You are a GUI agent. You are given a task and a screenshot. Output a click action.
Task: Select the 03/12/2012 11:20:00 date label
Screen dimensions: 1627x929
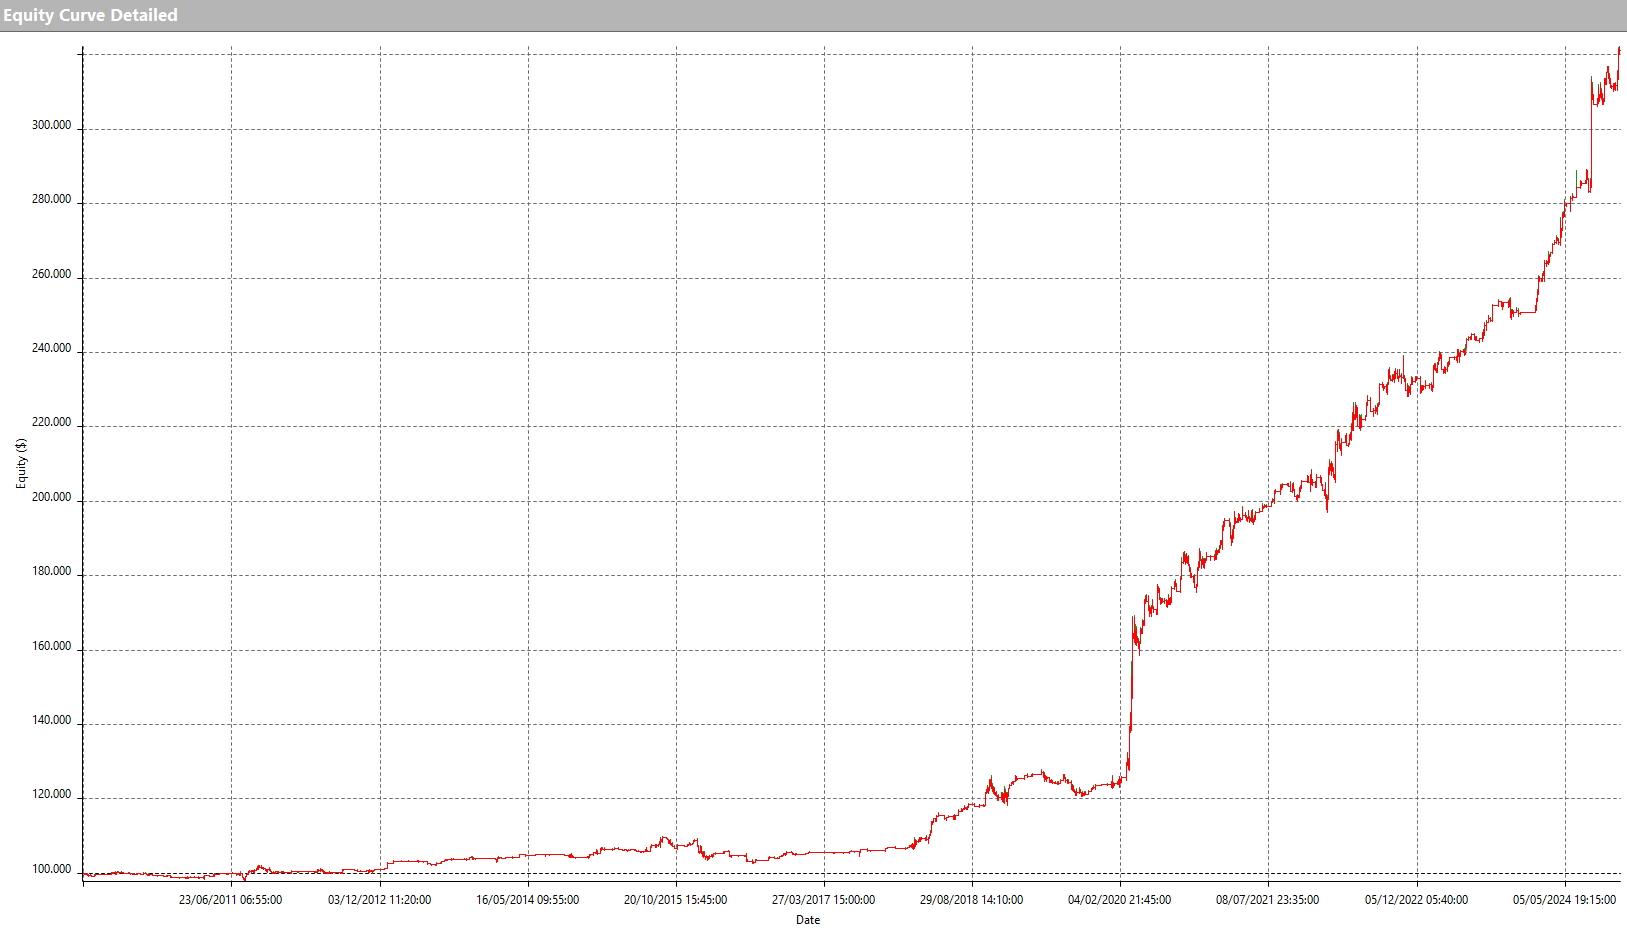[x=379, y=900]
